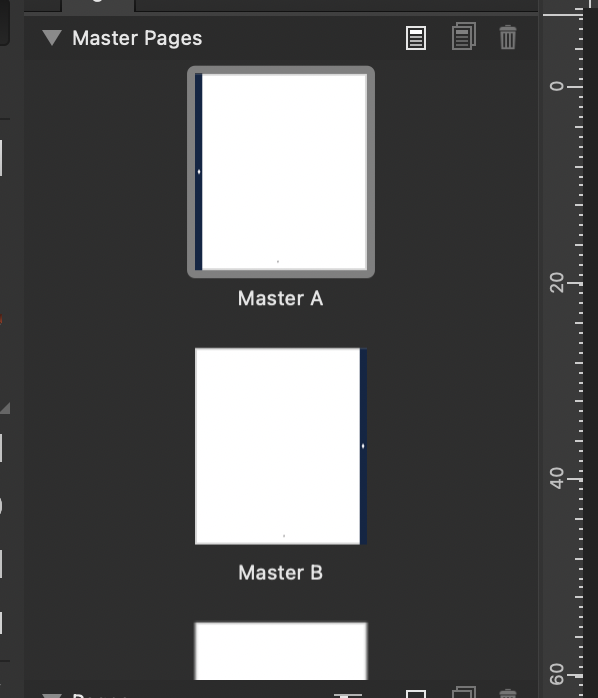598x698 pixels.
Task: Delete selected master with trash icon
Action: tap(508, 37)
